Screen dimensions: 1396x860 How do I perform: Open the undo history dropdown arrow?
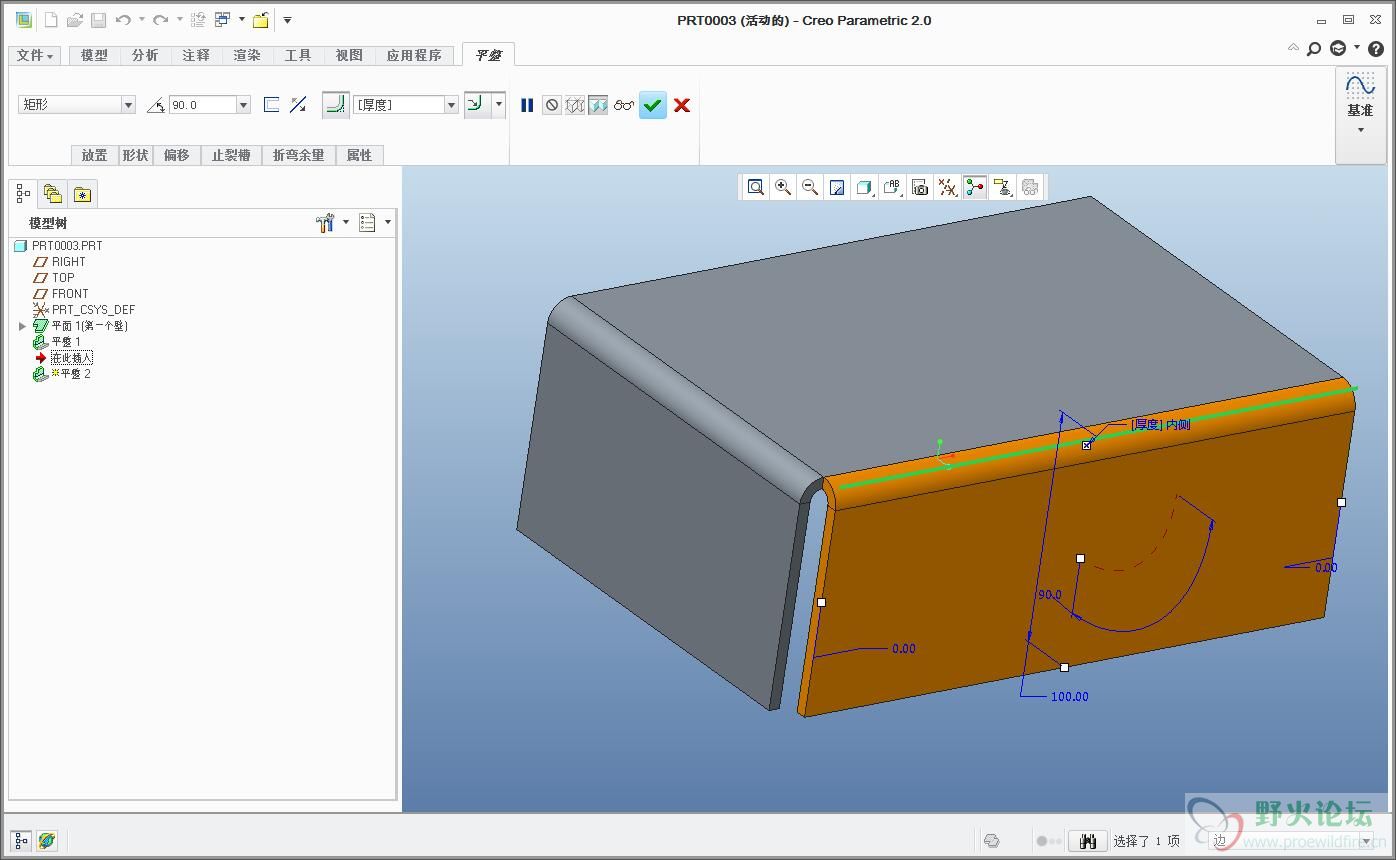point(141,20)
